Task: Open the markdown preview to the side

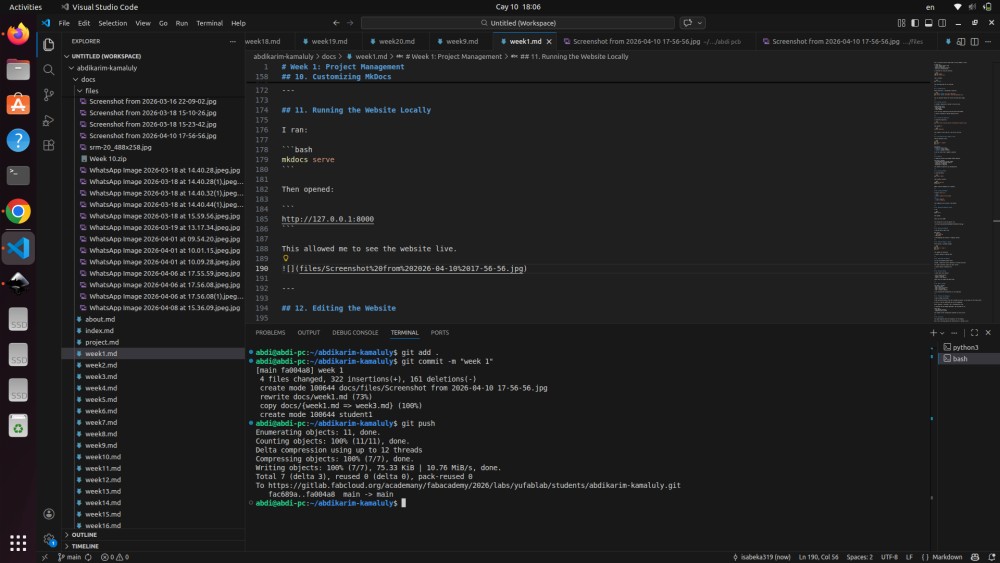Action: click(x=960, y=41)
